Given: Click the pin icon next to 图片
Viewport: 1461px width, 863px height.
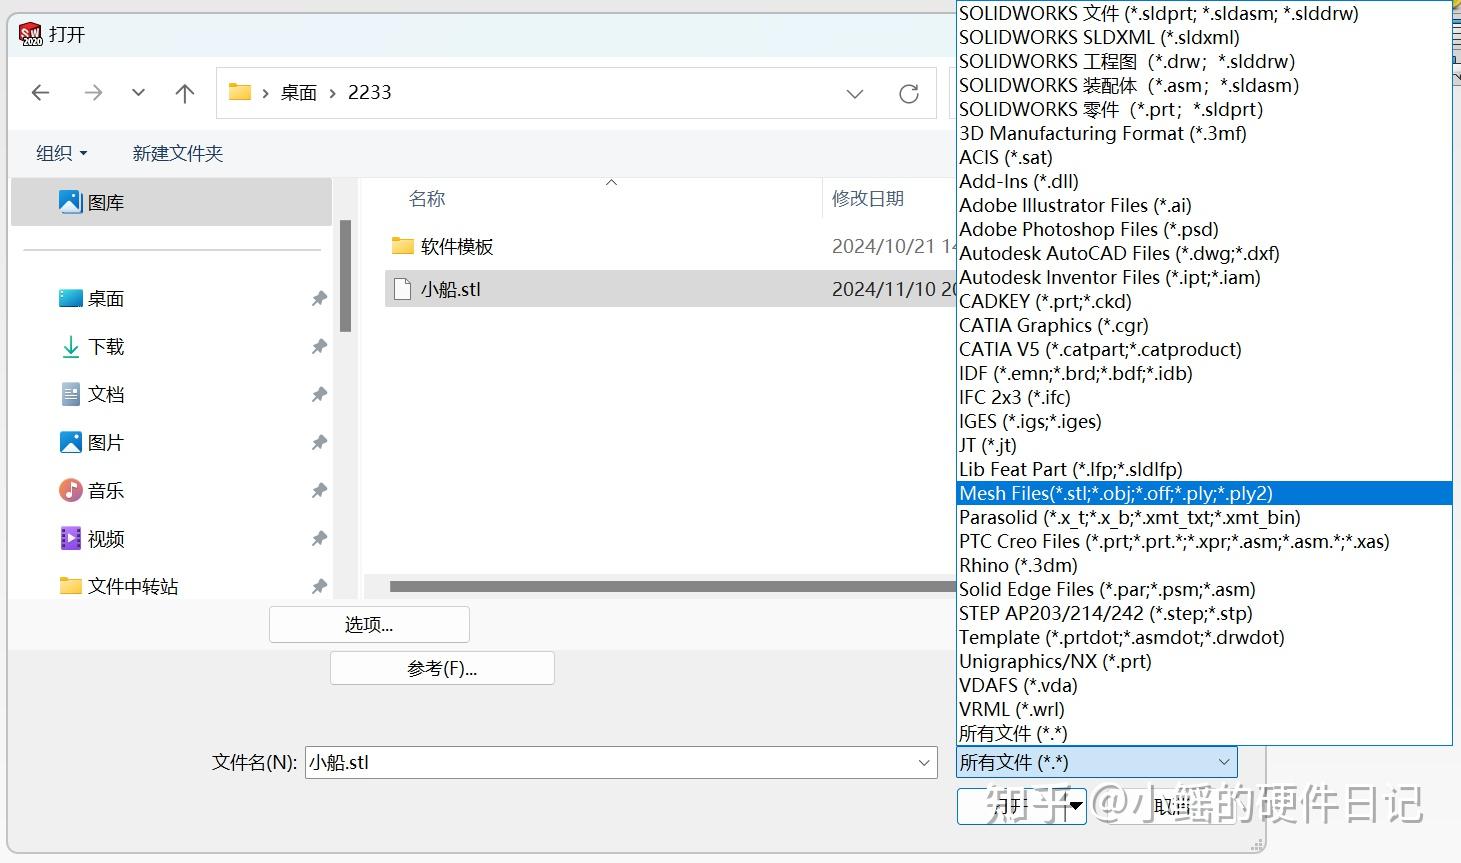Looking at the screenshot, I should point(319,442).
